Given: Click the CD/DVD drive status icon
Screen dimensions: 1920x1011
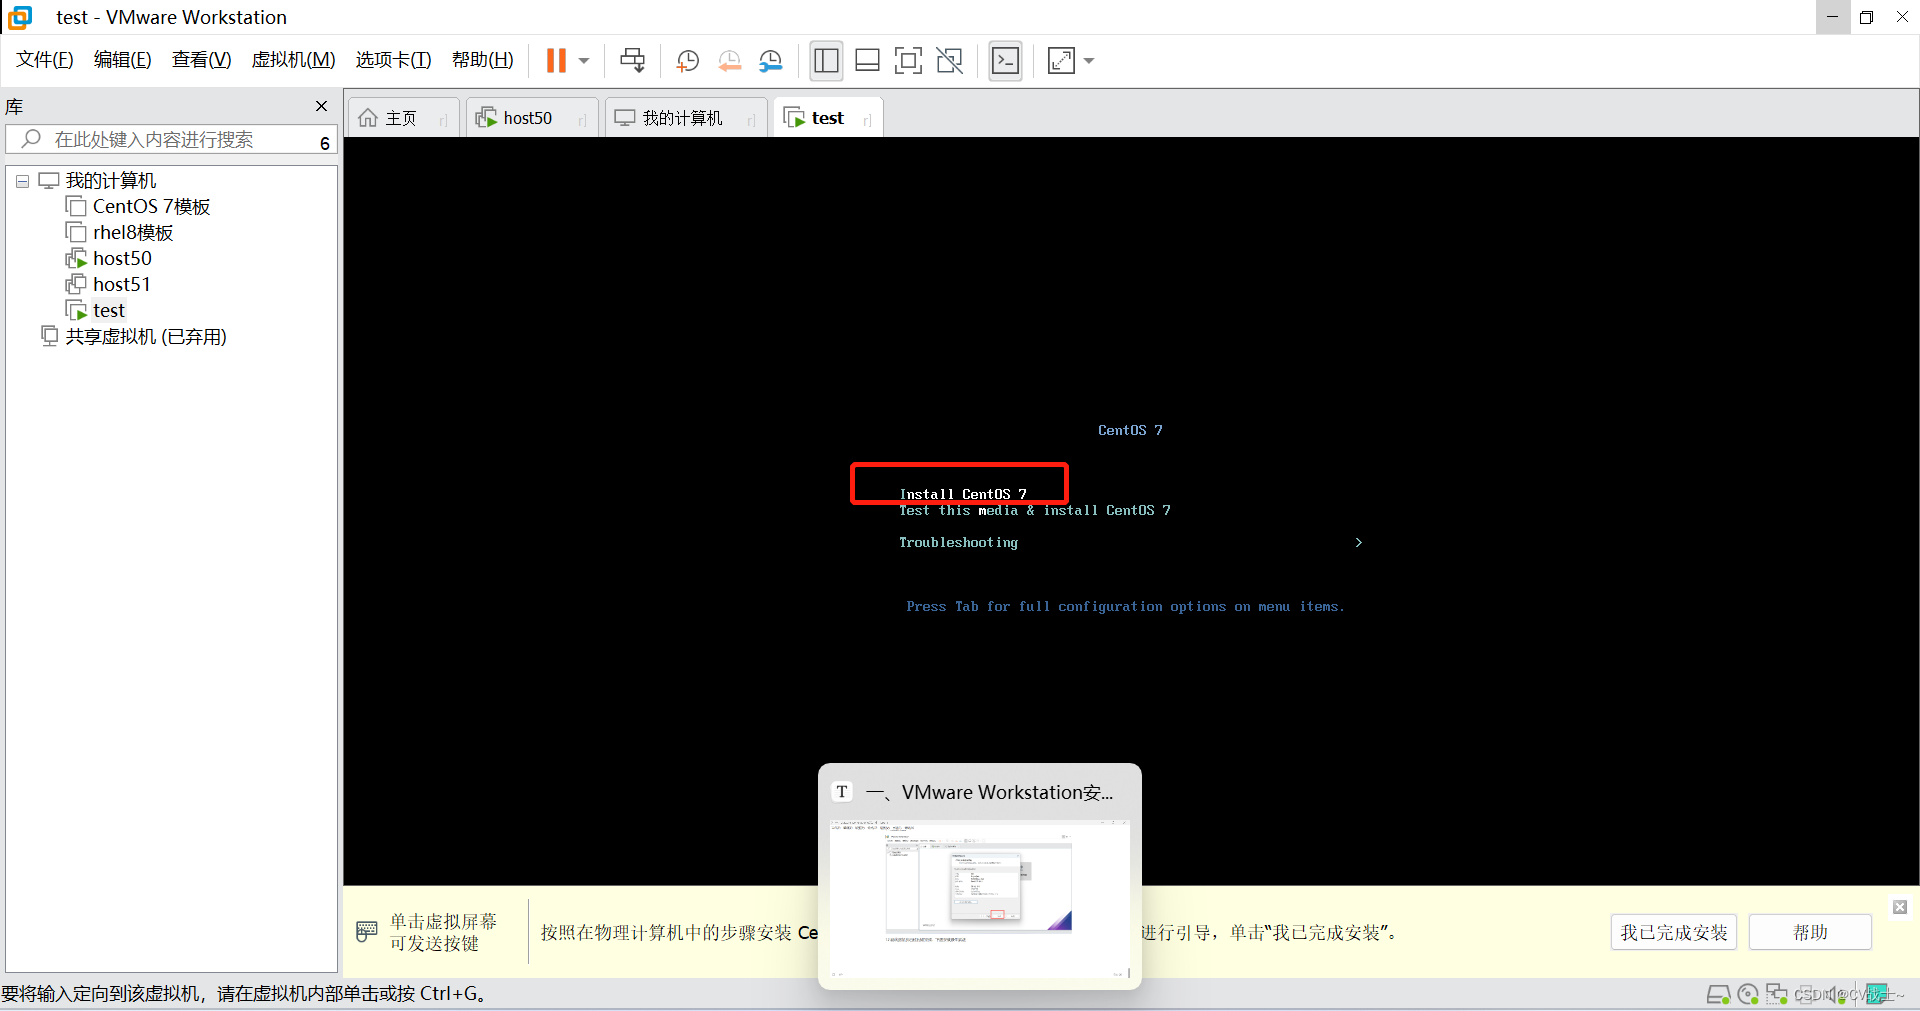Looking at the screenshot, I should (x=1748, y=994).
